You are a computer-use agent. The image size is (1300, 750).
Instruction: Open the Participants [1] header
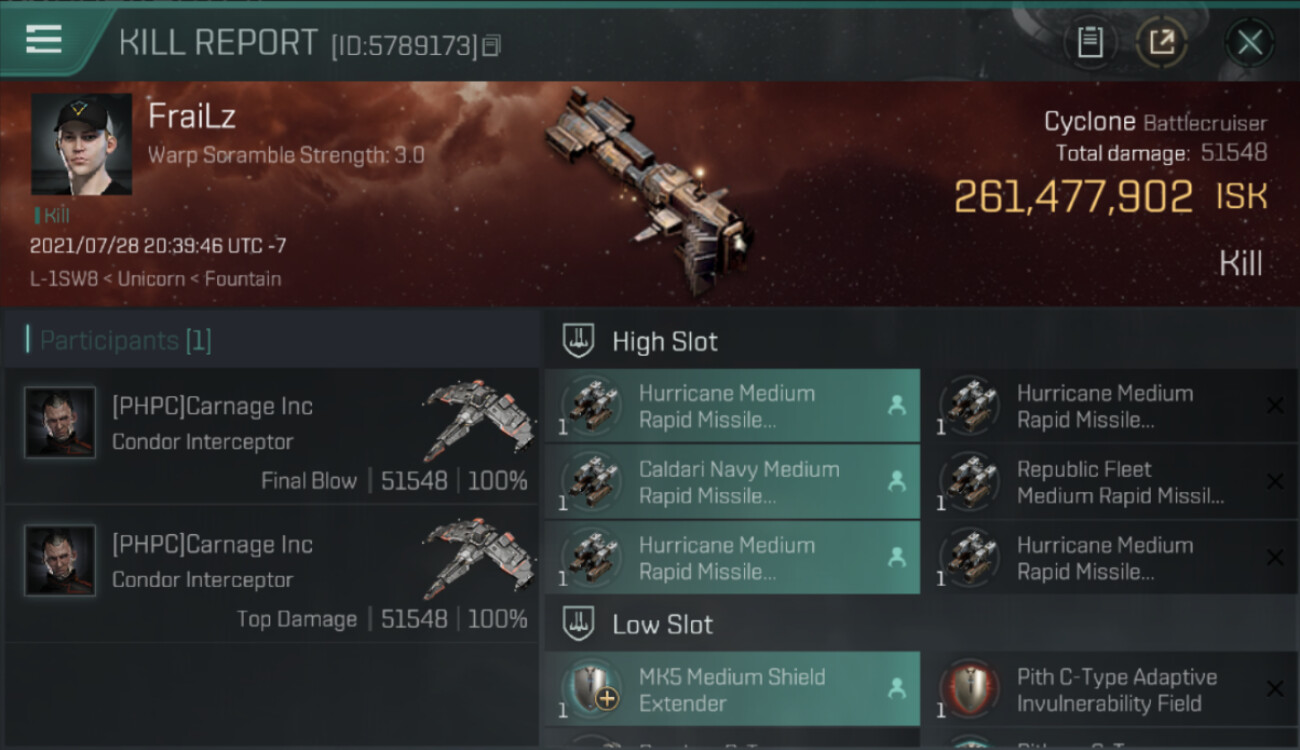click(125, 340)
